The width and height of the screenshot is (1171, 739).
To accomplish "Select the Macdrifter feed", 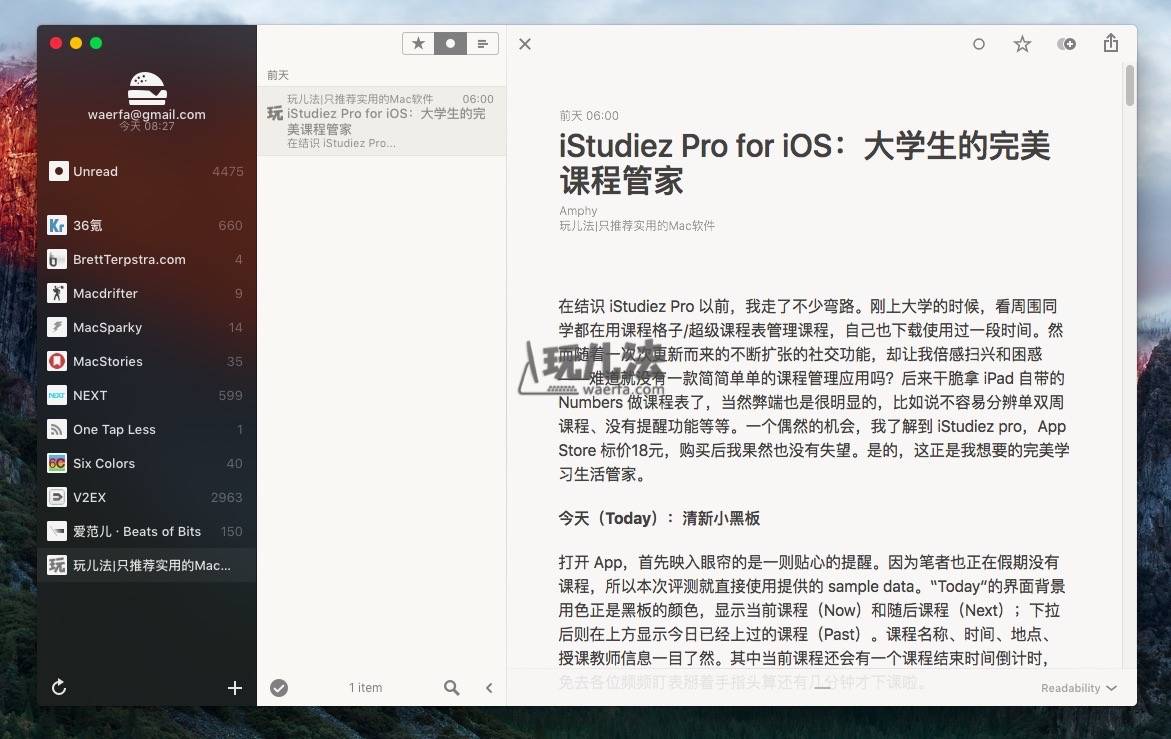I will (147, 293).
